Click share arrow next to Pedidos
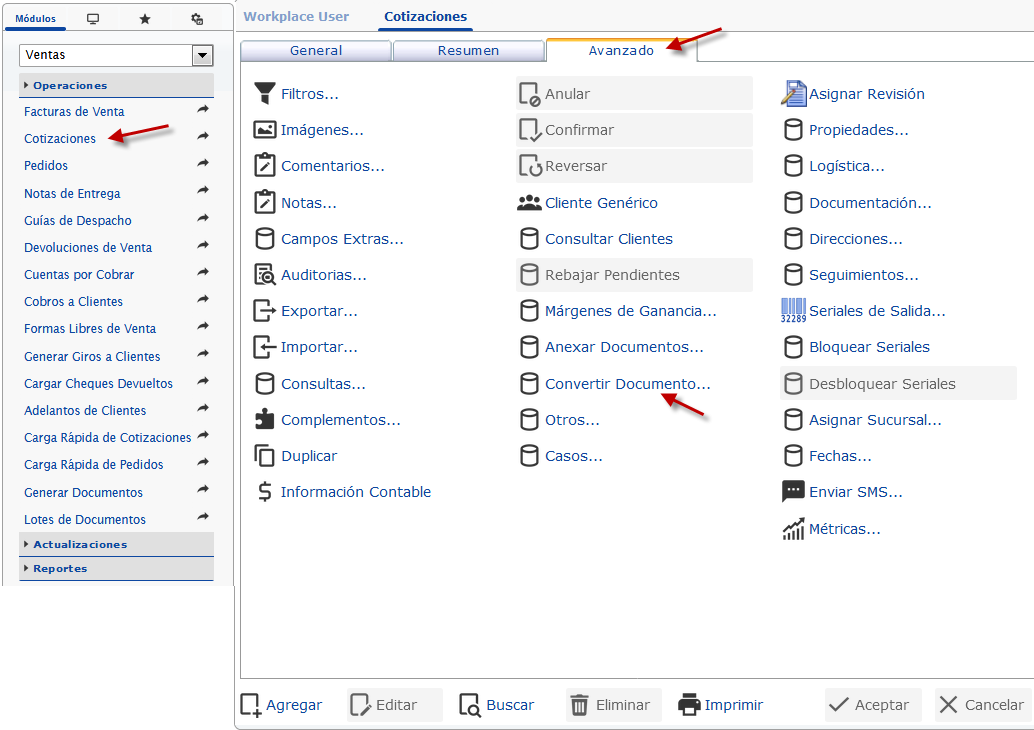 [x=203, y=164]
